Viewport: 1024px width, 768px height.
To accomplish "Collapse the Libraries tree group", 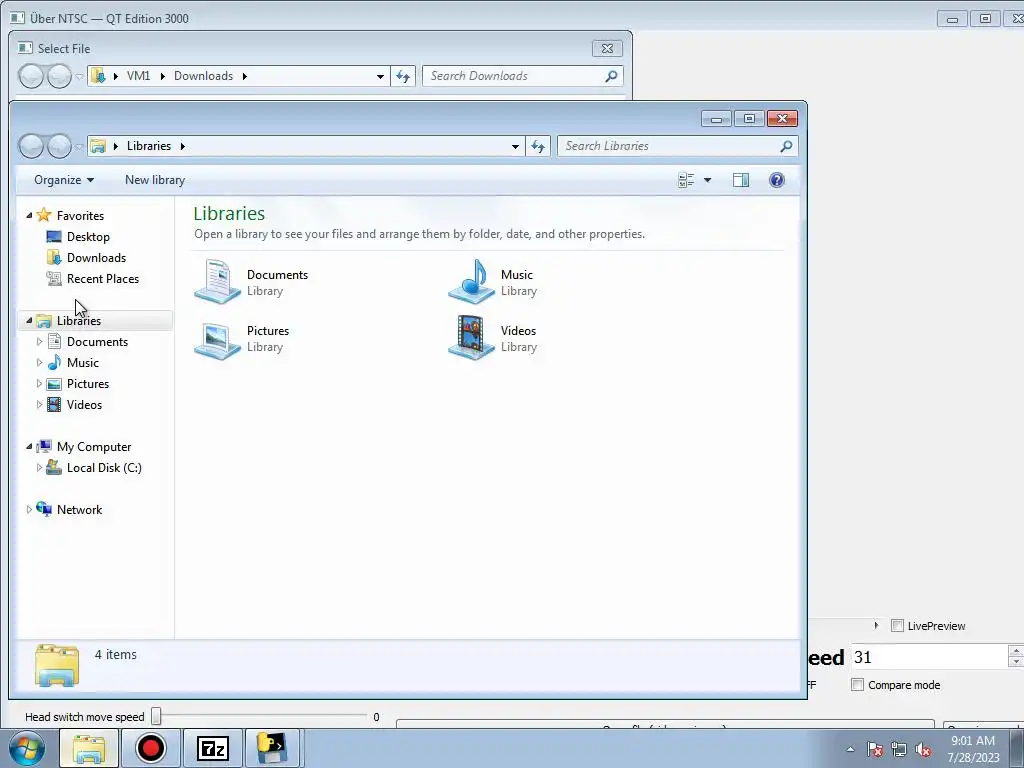I will [29, 321].
